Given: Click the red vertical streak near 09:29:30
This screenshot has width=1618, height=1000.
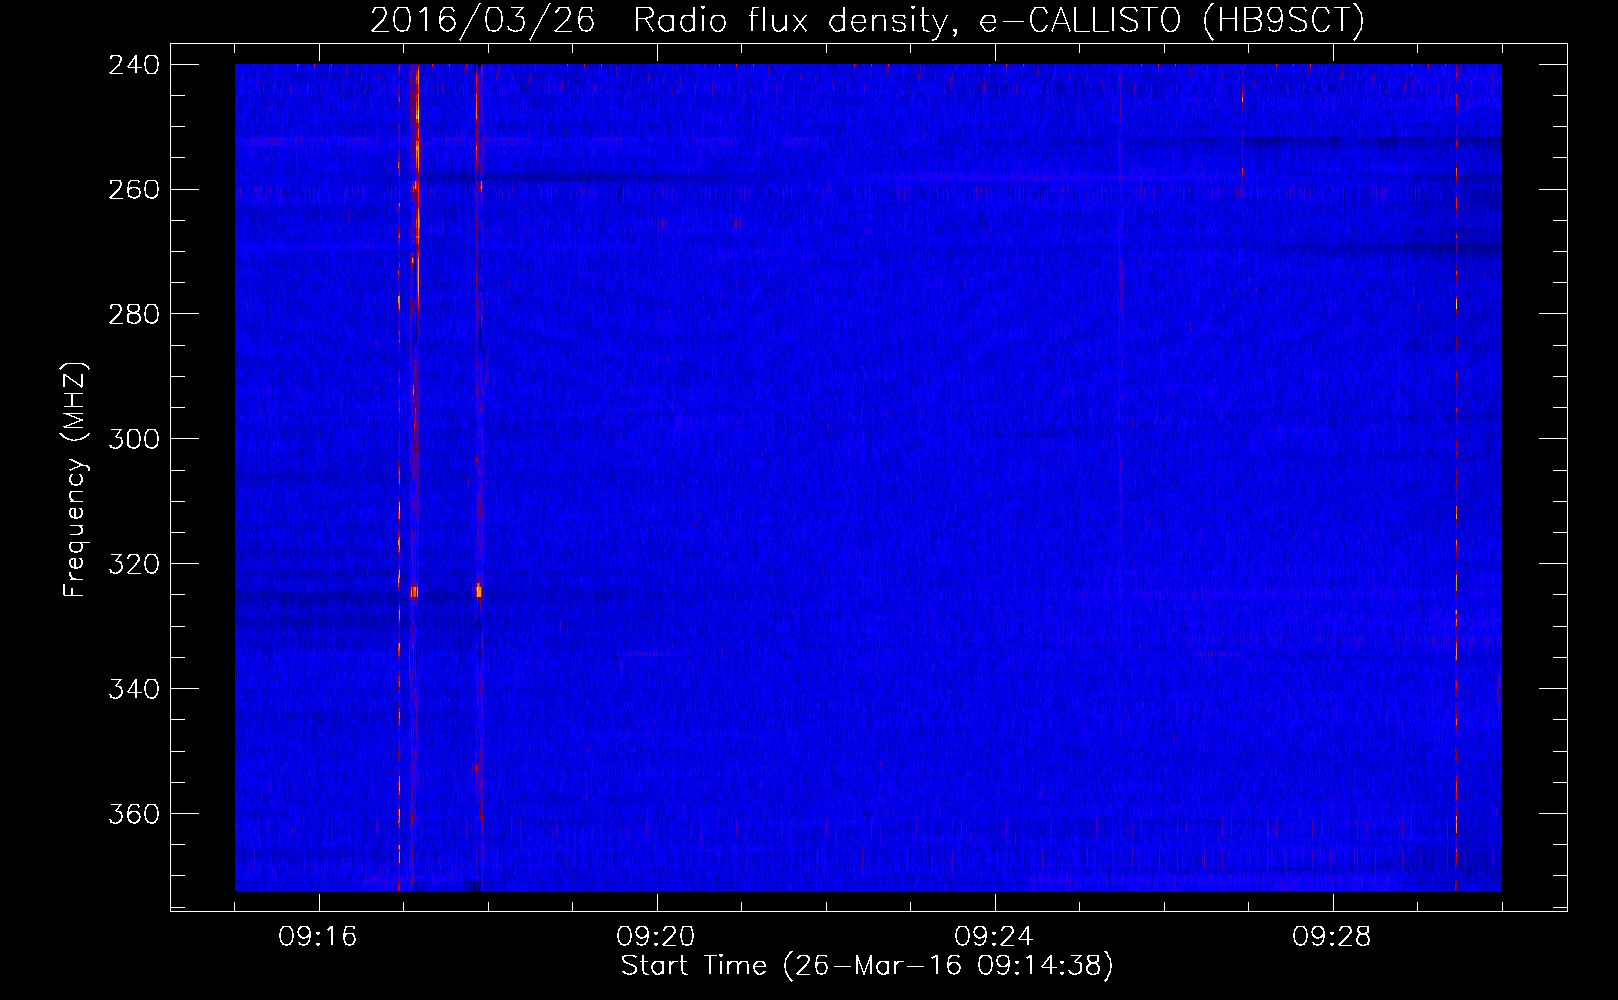Looking at the screenshot, I should [1456, 477].
